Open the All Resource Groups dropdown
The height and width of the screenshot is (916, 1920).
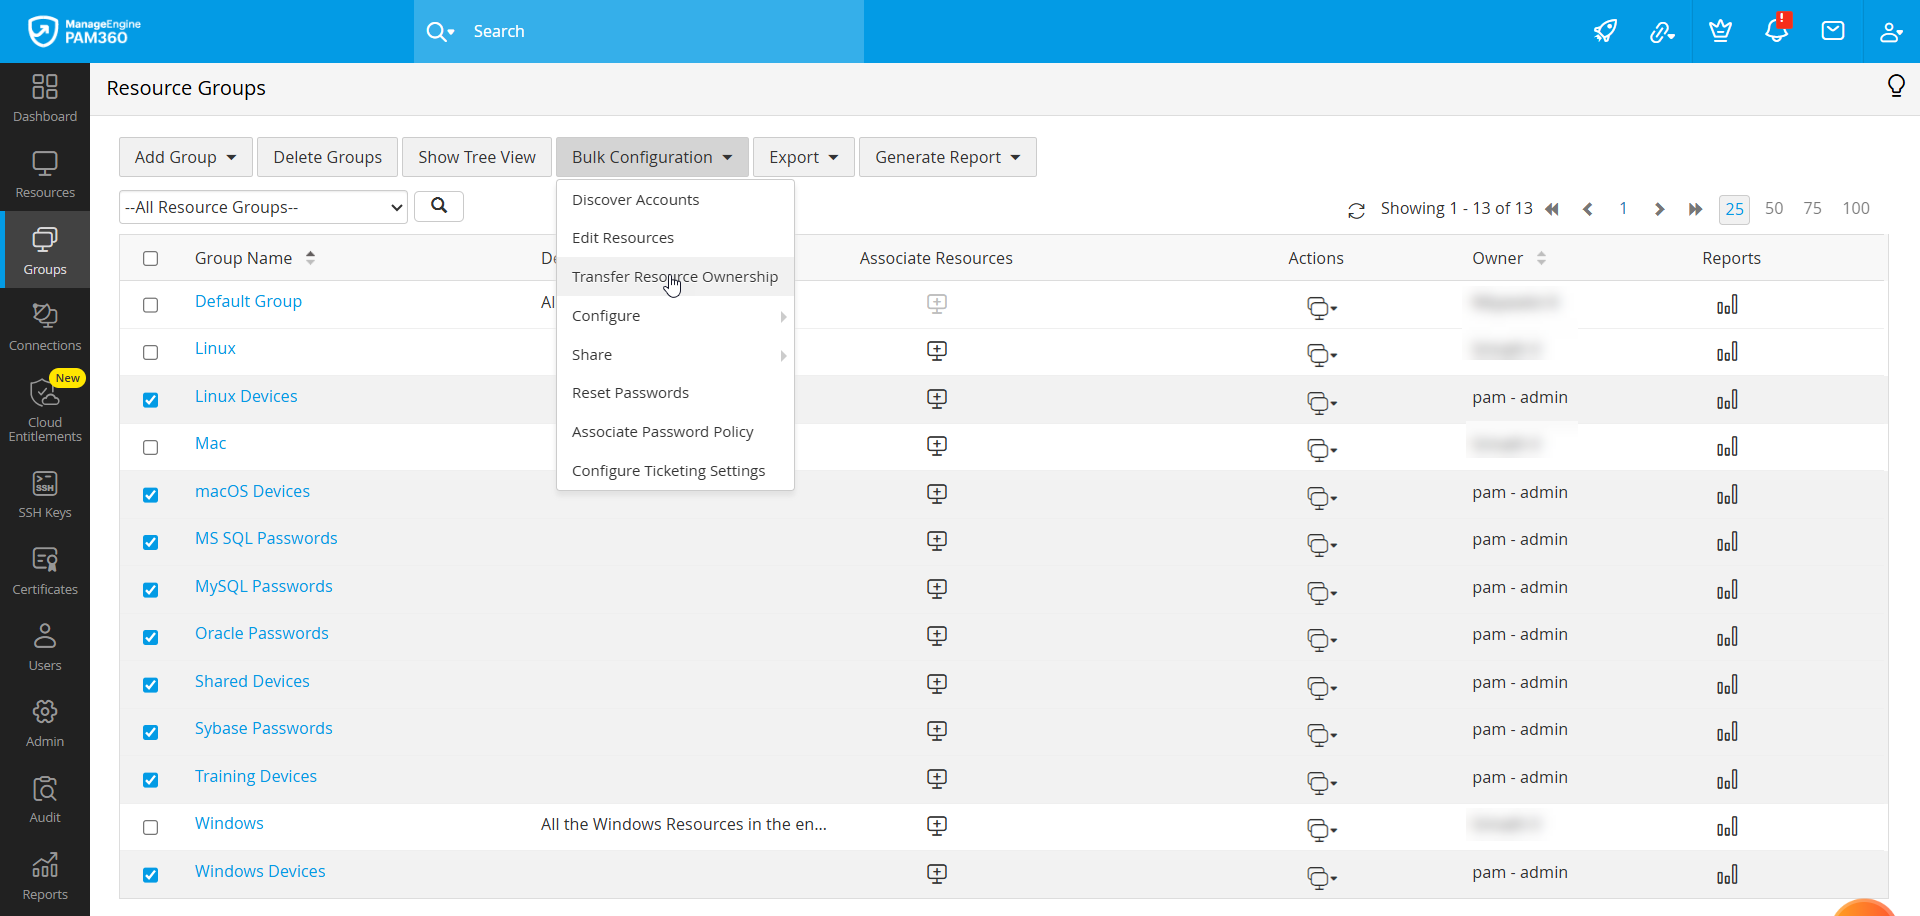point(263,207)
